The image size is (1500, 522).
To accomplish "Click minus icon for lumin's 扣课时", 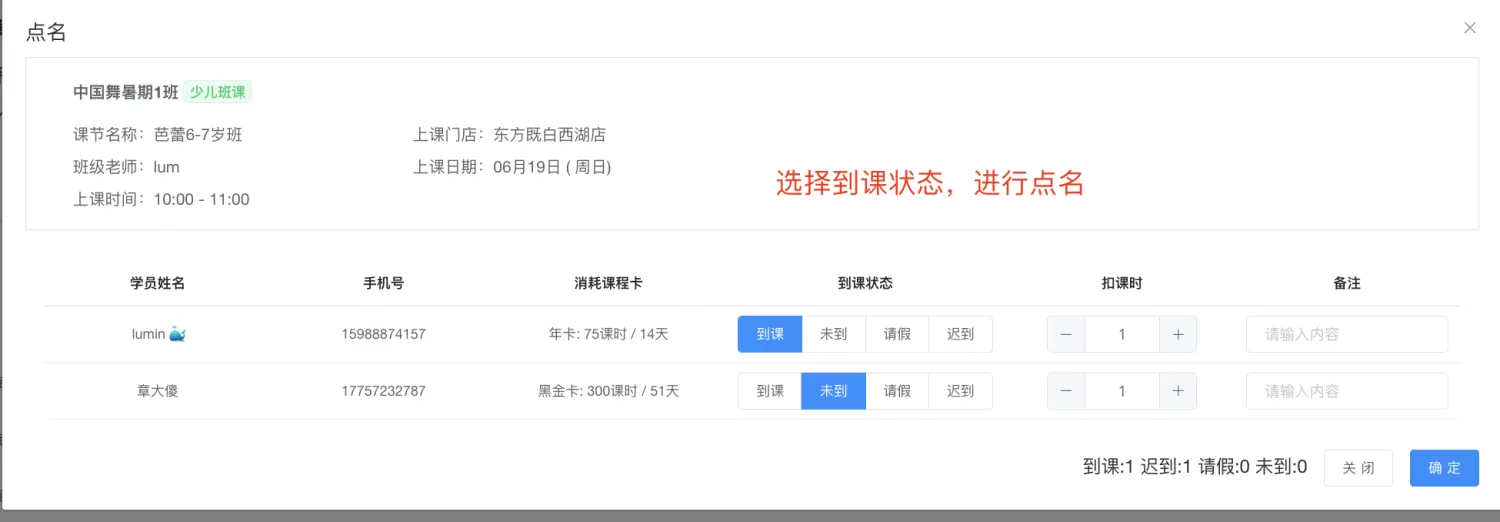I will (x=1066, y=335).
